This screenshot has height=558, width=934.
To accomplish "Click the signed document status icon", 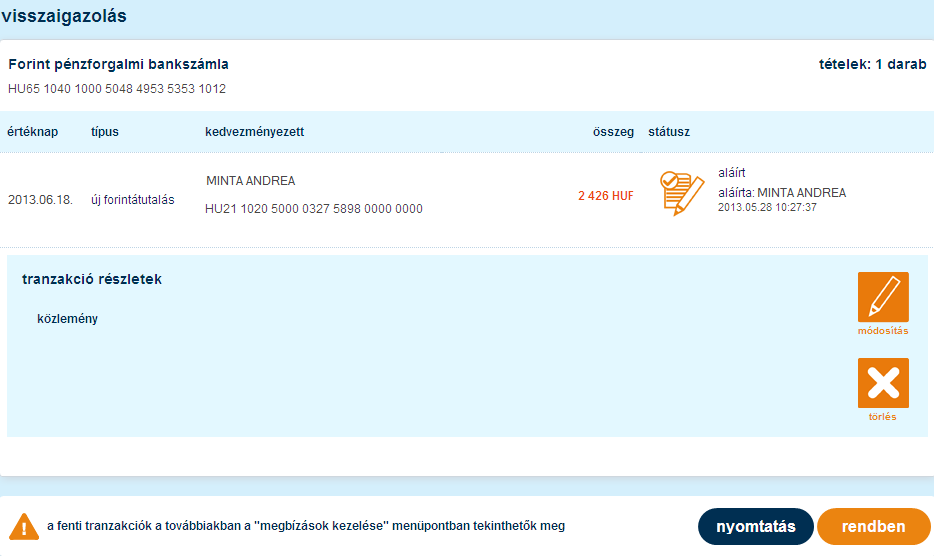I will pyautogui.click(x=681, y=193).
